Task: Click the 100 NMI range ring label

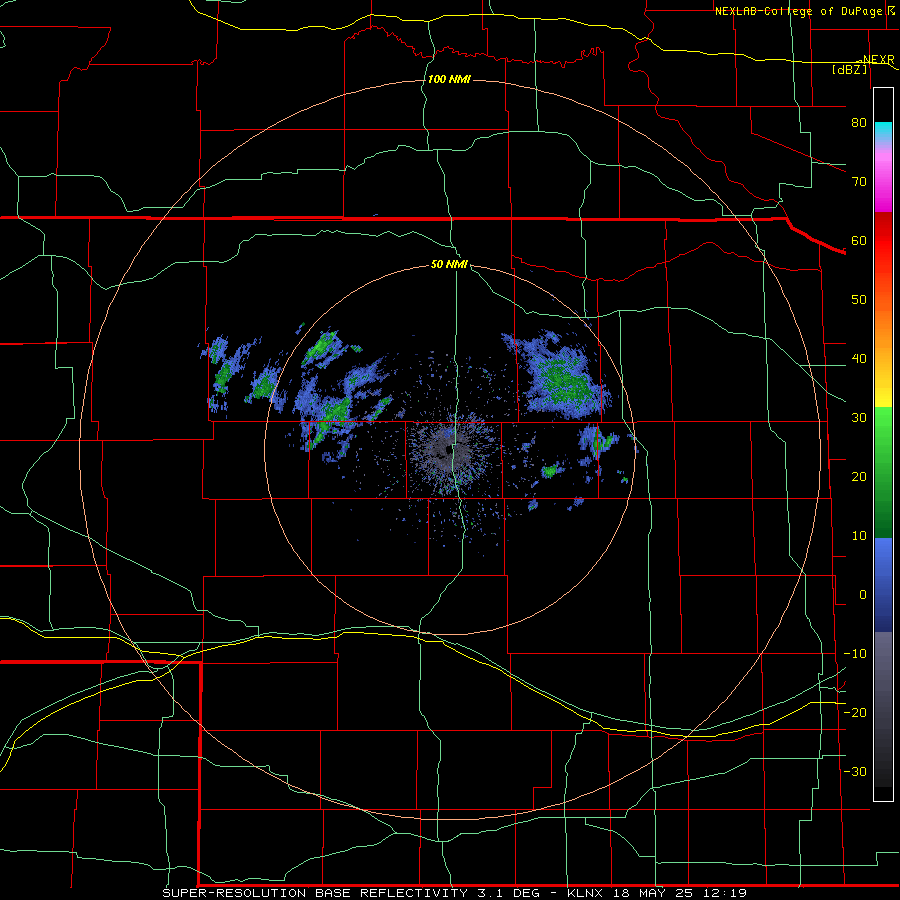Action: coord(449,79)
